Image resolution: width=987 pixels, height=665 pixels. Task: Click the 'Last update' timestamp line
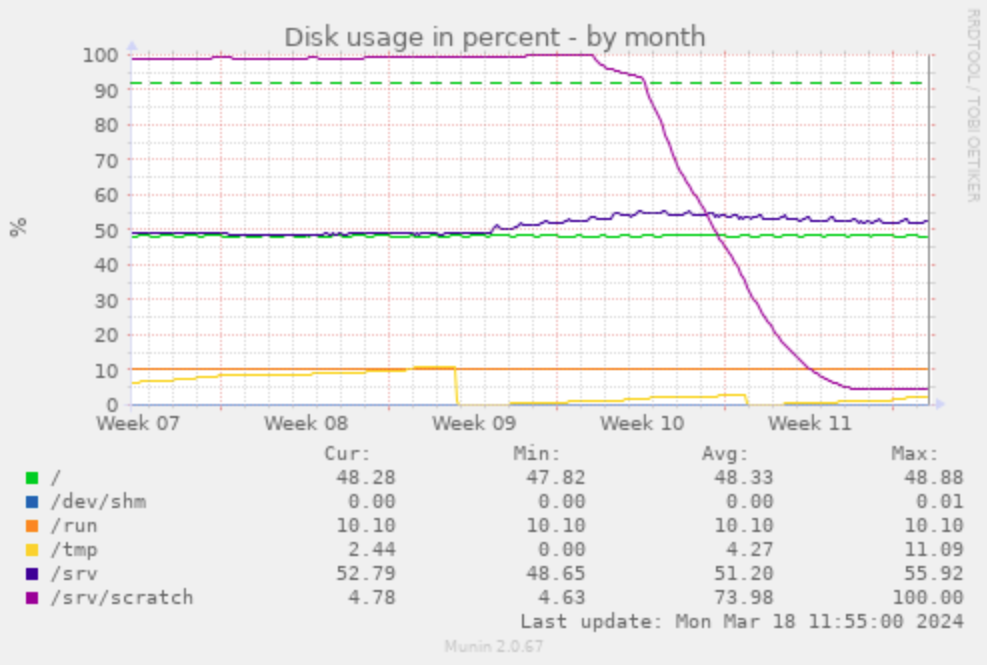click(x=741, y=622)
